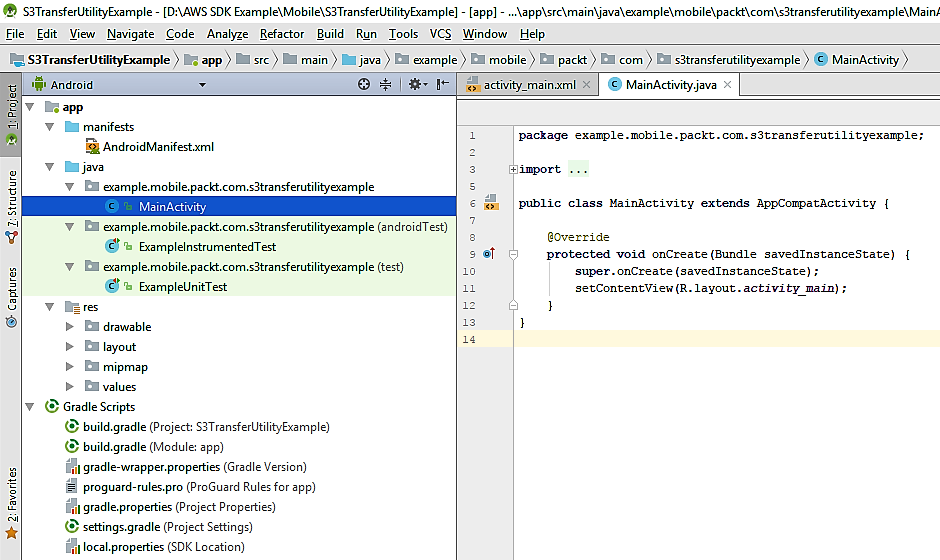940x560 pixels.
Task: Close the activity_main.xml tab
Action: click(586, 85)
